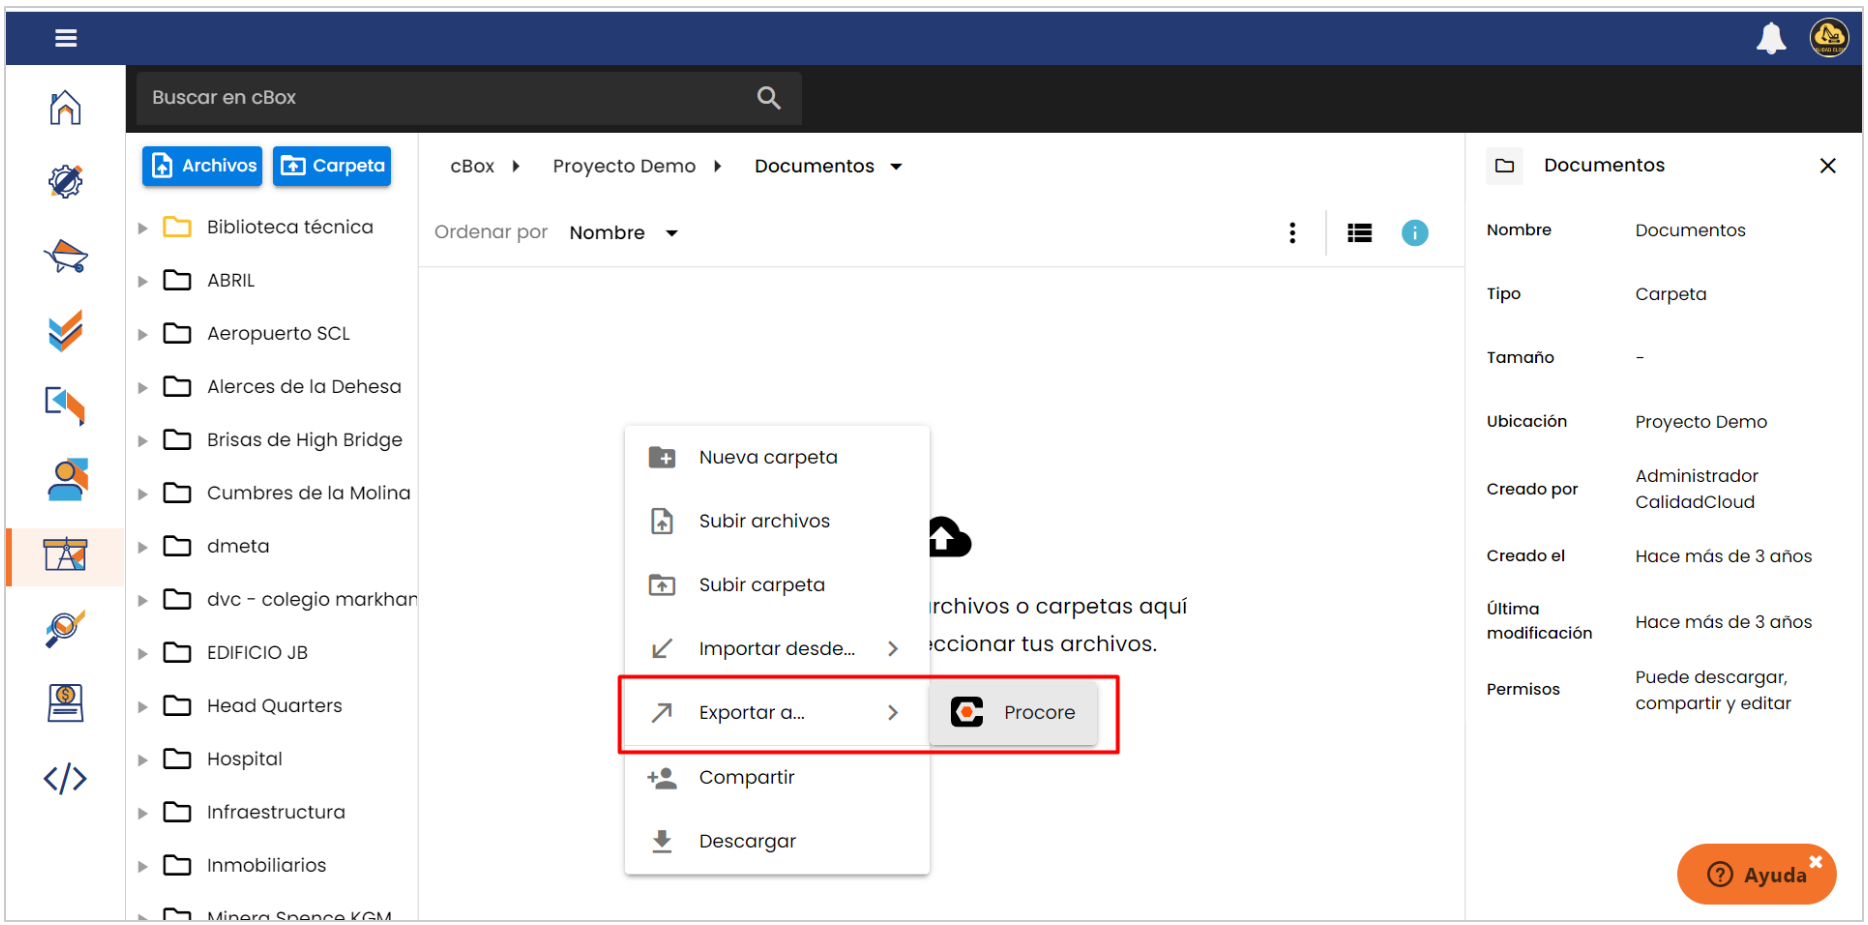Image resolution: width=1868 pixels, height=925 pixels.
Task: Toggle the blue info panel icon
Action: 1414,233
